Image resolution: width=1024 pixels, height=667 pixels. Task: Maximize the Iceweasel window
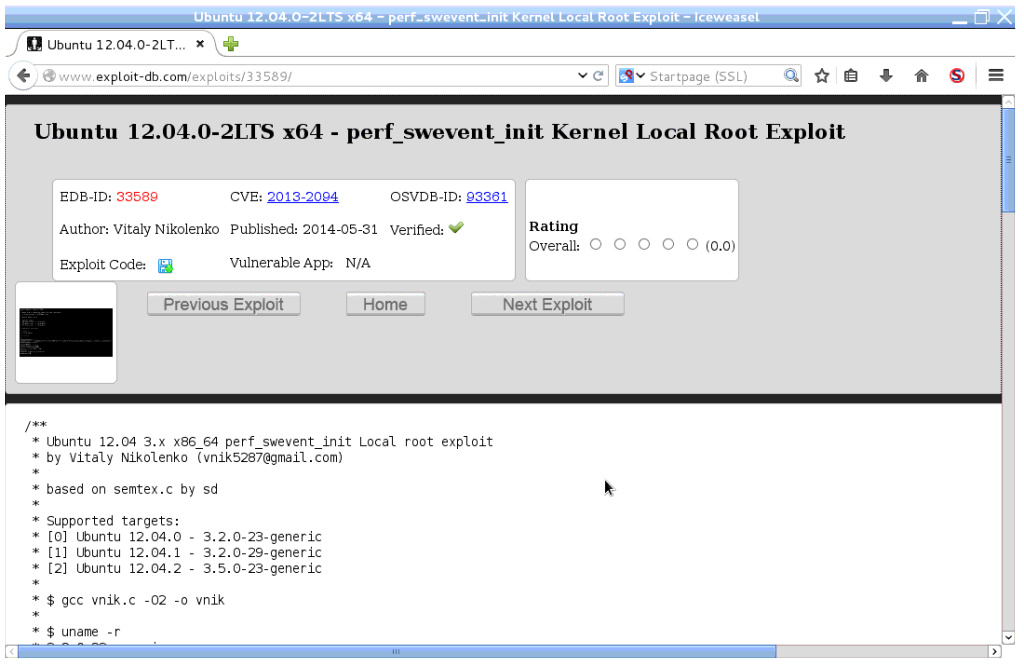(982, 17)
